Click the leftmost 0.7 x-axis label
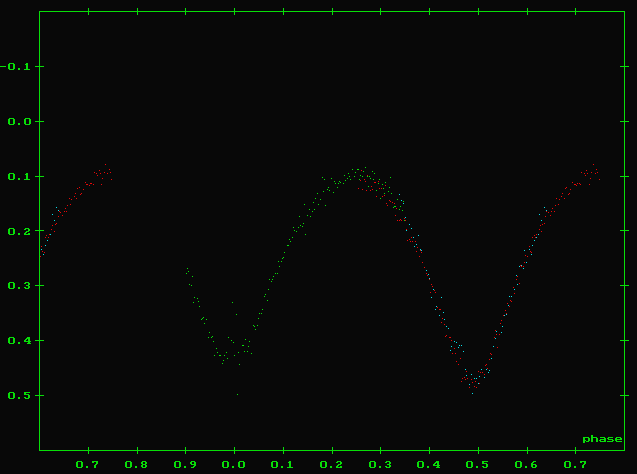 pos(88,465)
